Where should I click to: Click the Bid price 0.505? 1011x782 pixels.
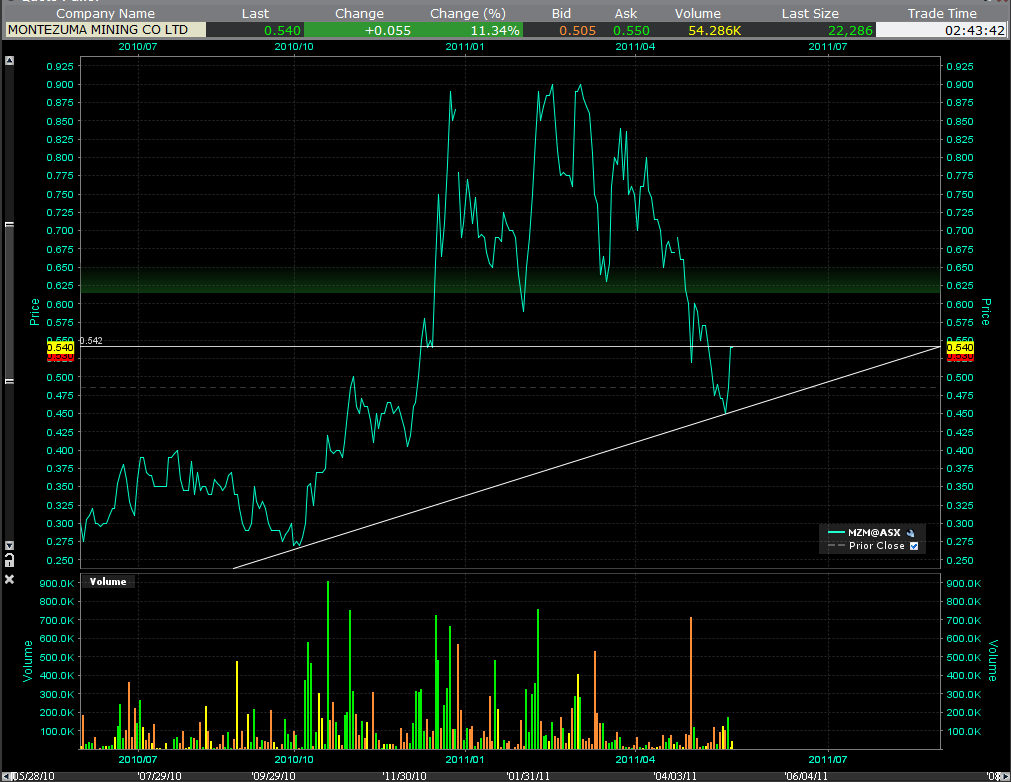click(577, 30)
